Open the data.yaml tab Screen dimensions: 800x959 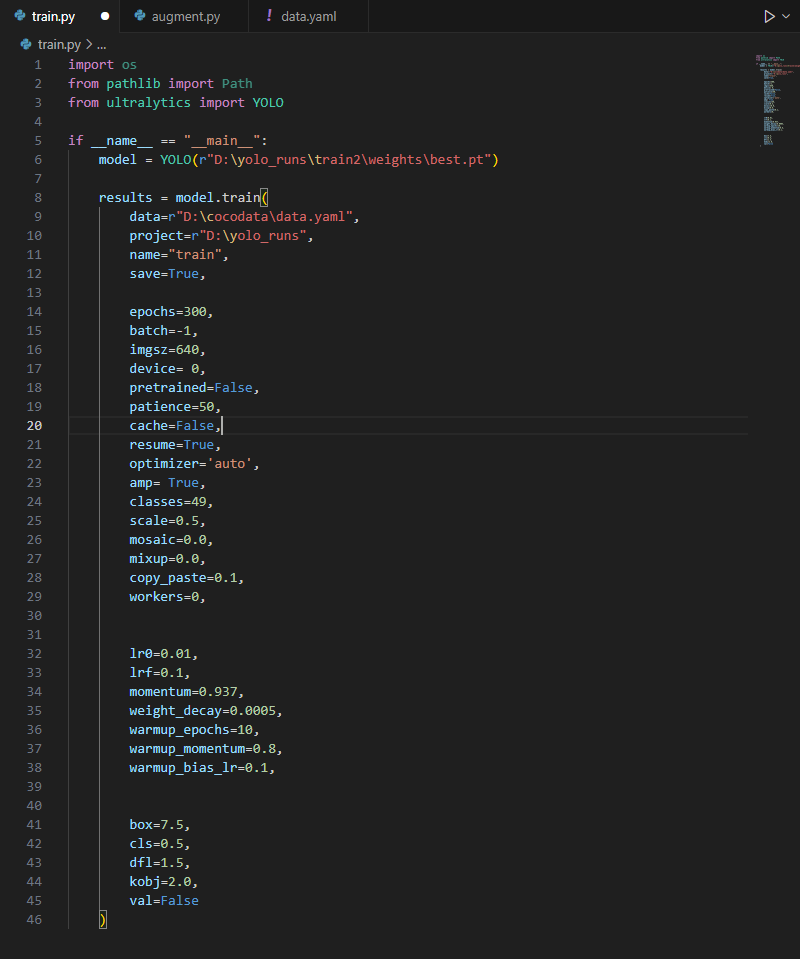309,17
